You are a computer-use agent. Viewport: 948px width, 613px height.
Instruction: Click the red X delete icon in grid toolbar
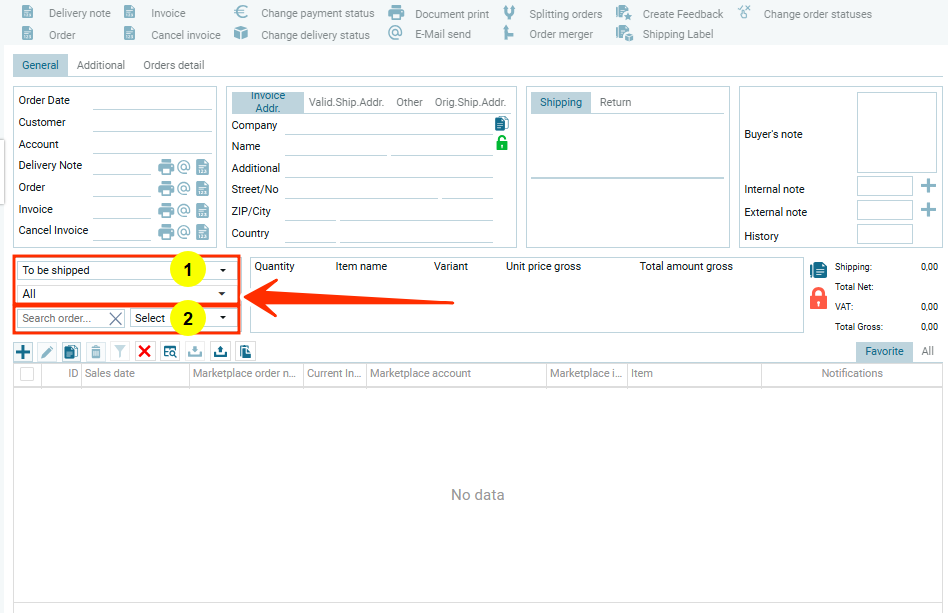click(x=145, y=351)
